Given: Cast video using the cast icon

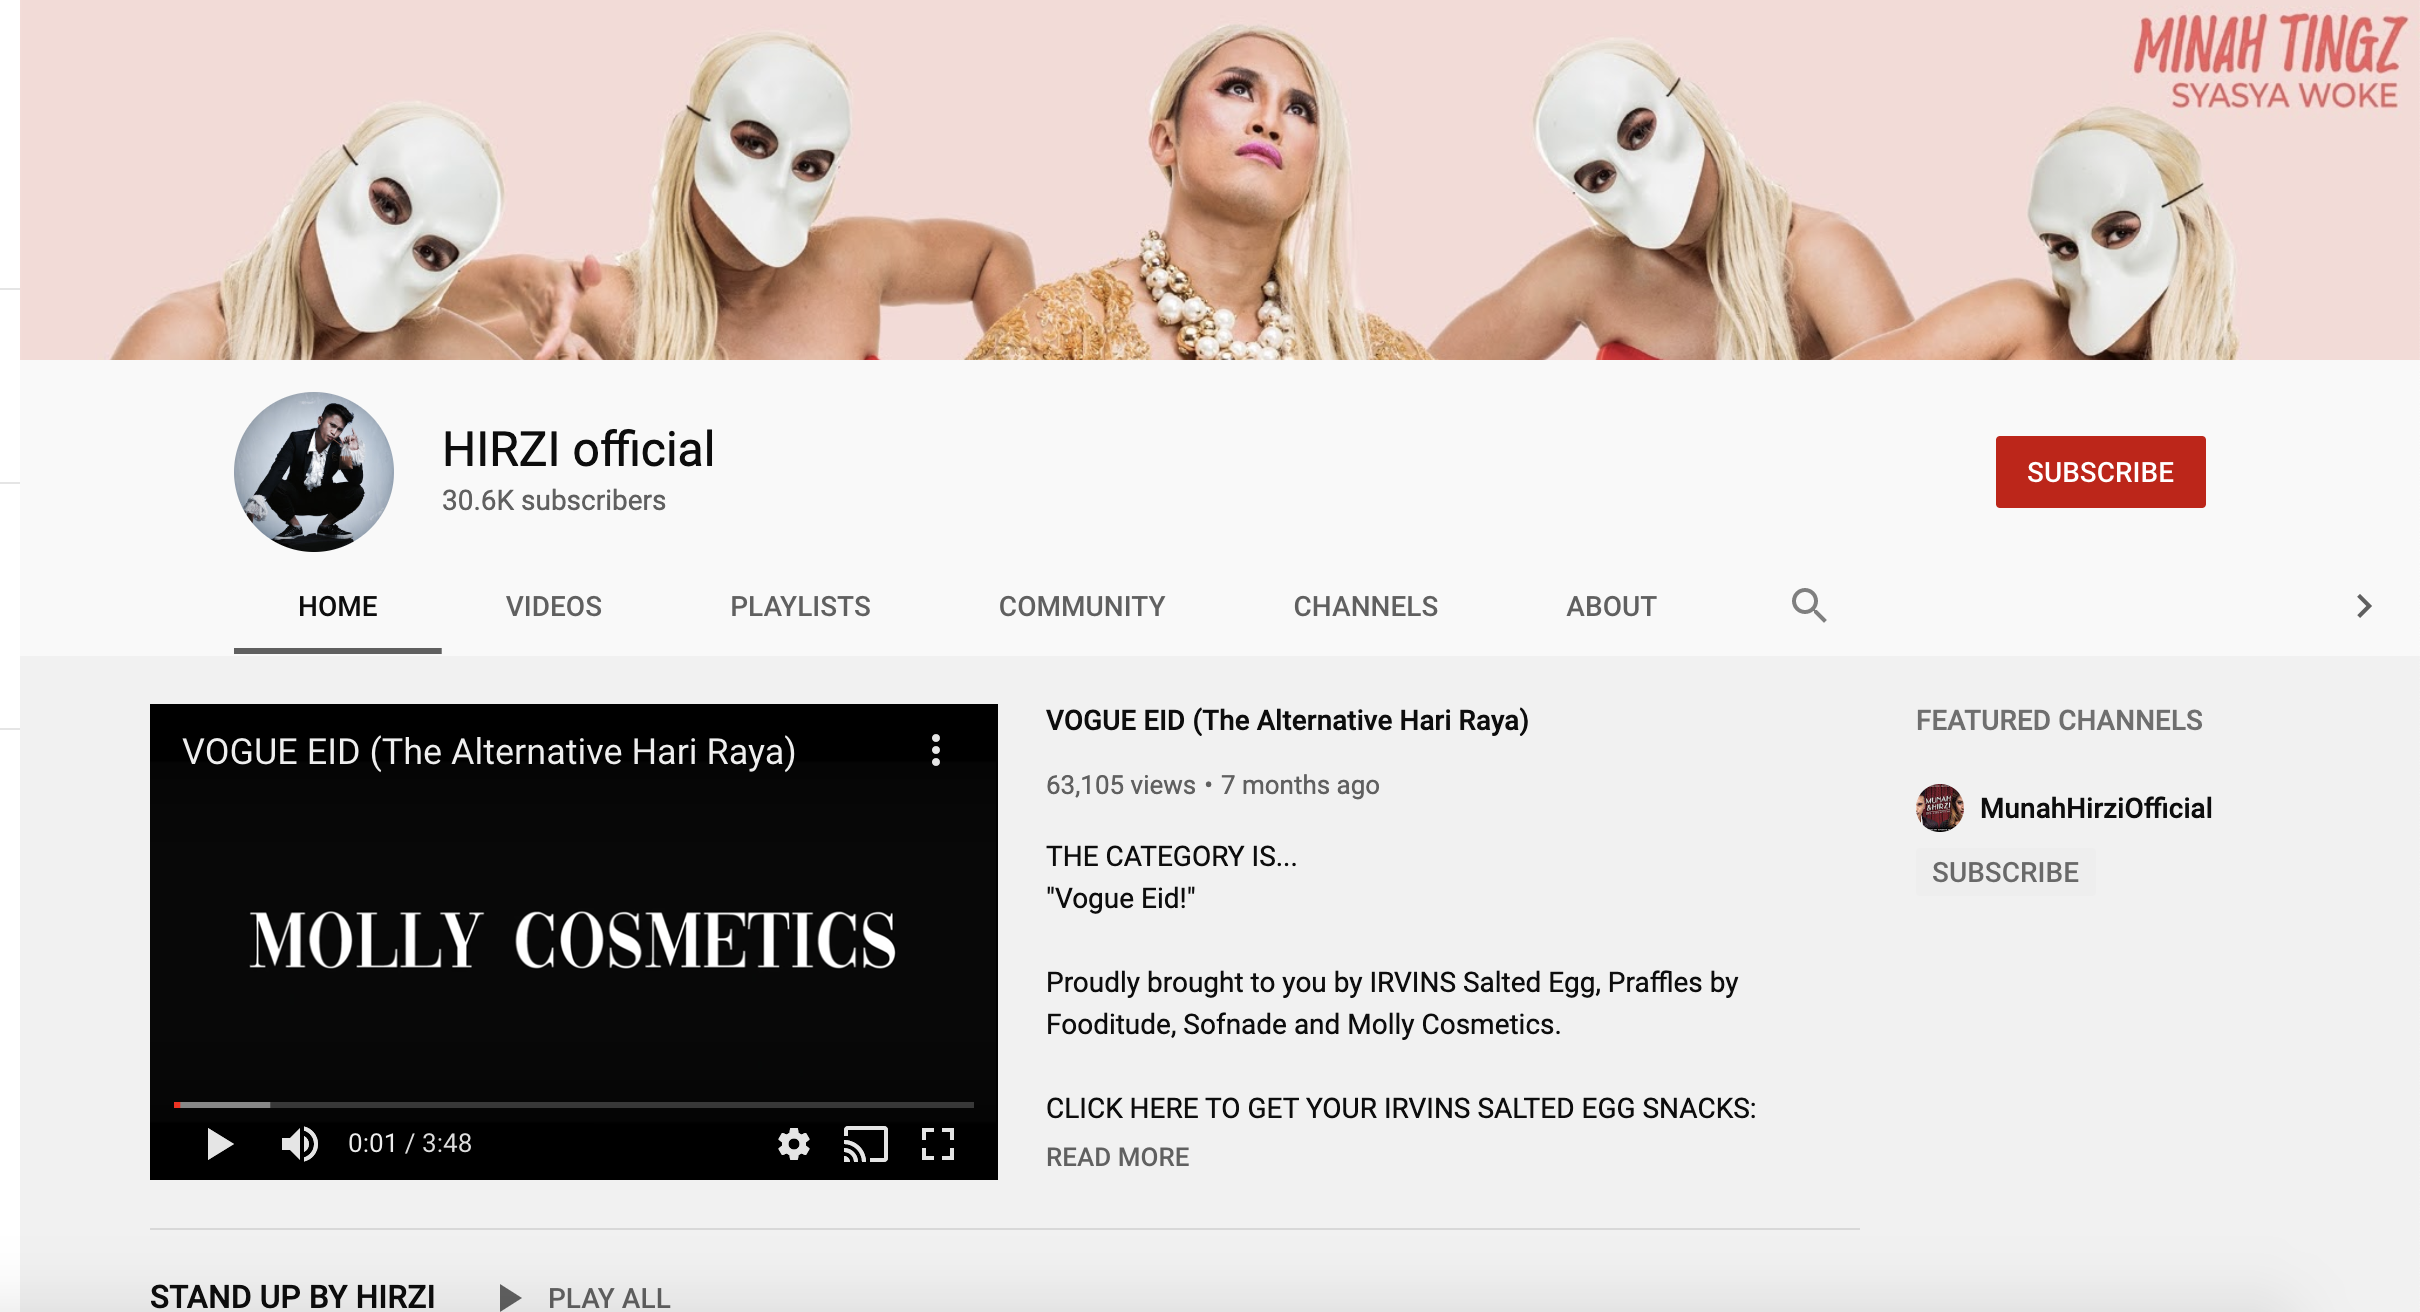Looking at the screenshot, I should (x=866, y=1143).
